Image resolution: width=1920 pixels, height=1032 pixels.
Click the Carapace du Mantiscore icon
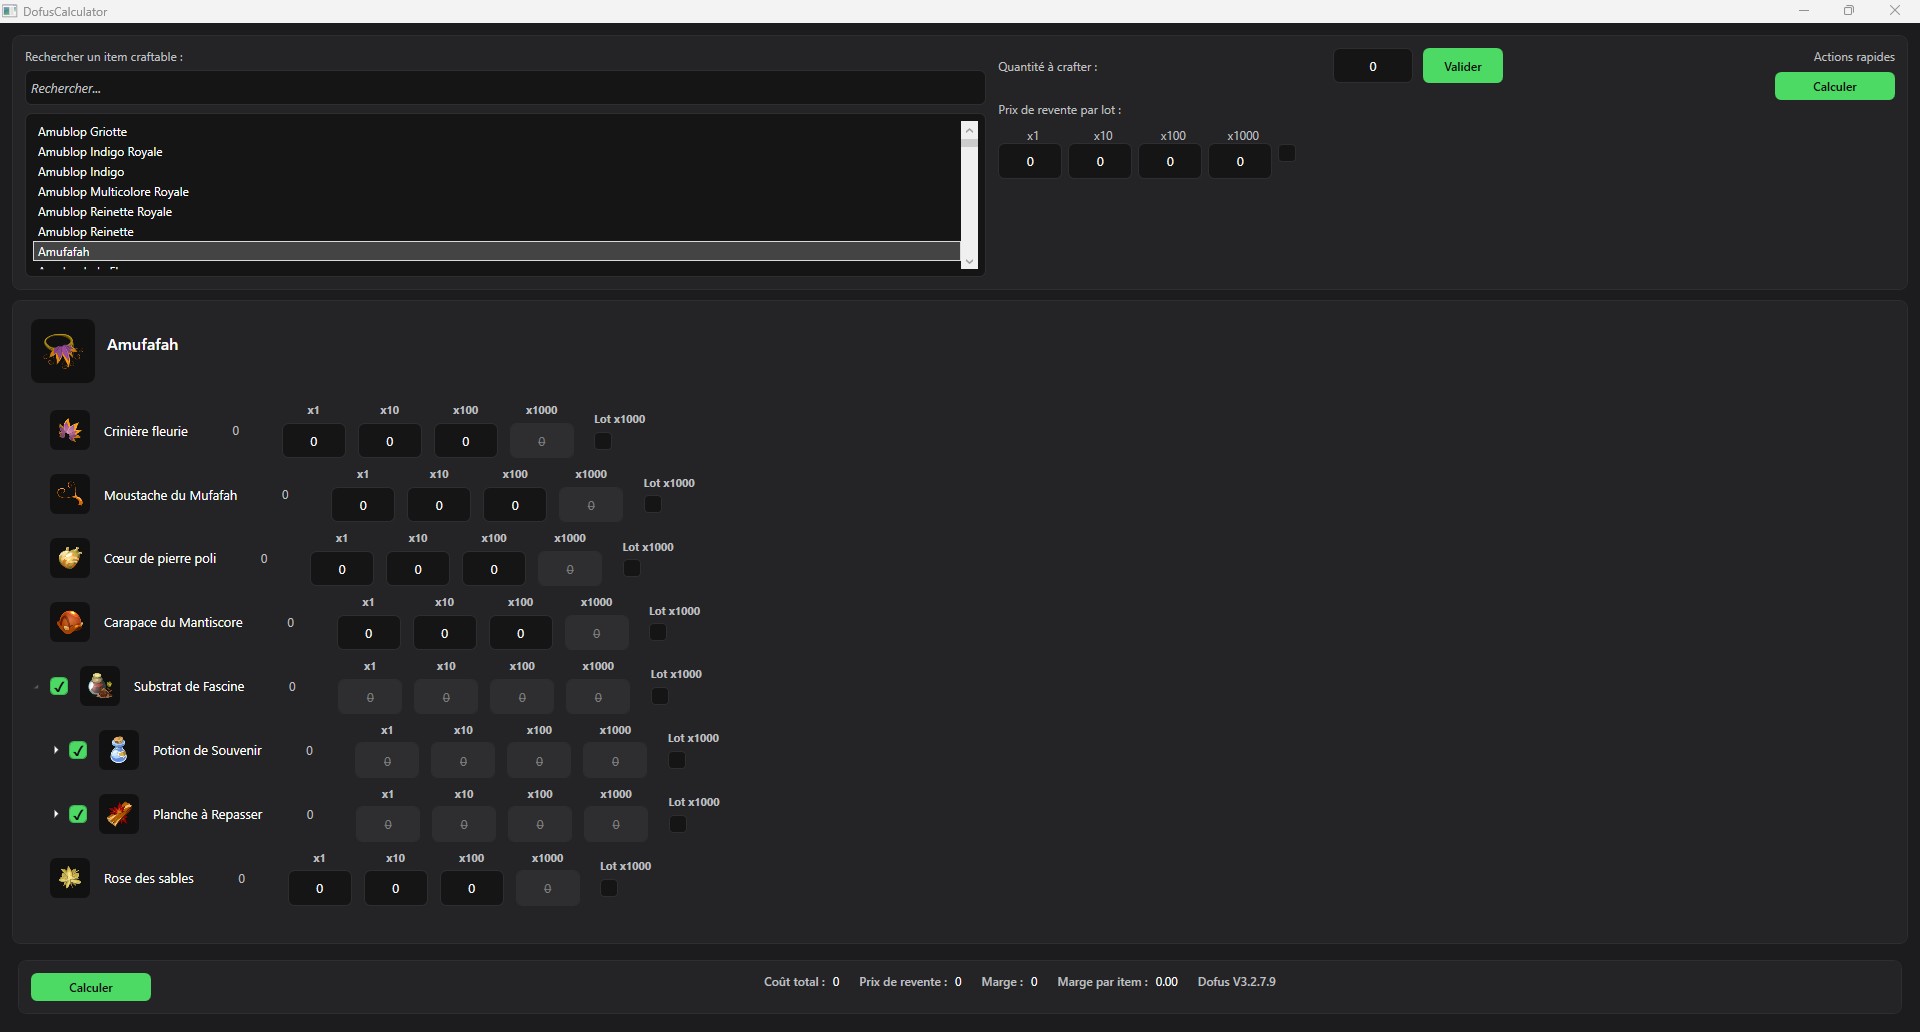(70, 622)
